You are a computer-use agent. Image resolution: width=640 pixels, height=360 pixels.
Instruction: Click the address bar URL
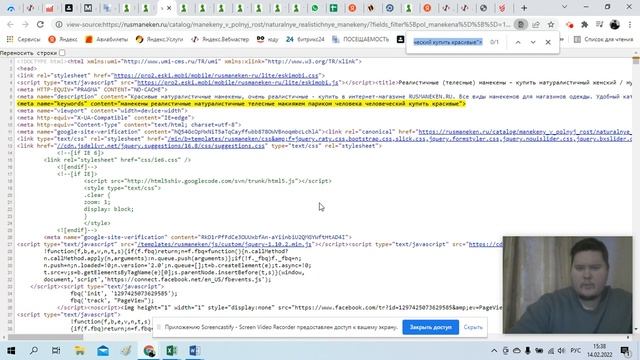(288, 24)
